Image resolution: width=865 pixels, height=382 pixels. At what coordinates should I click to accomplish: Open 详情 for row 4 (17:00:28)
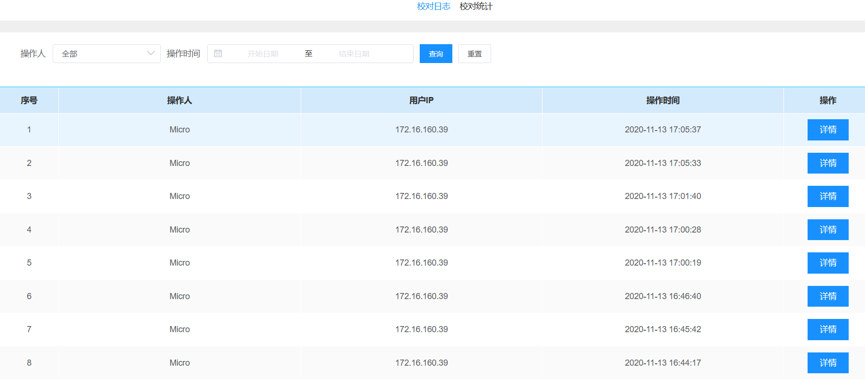tap(827, 230)
